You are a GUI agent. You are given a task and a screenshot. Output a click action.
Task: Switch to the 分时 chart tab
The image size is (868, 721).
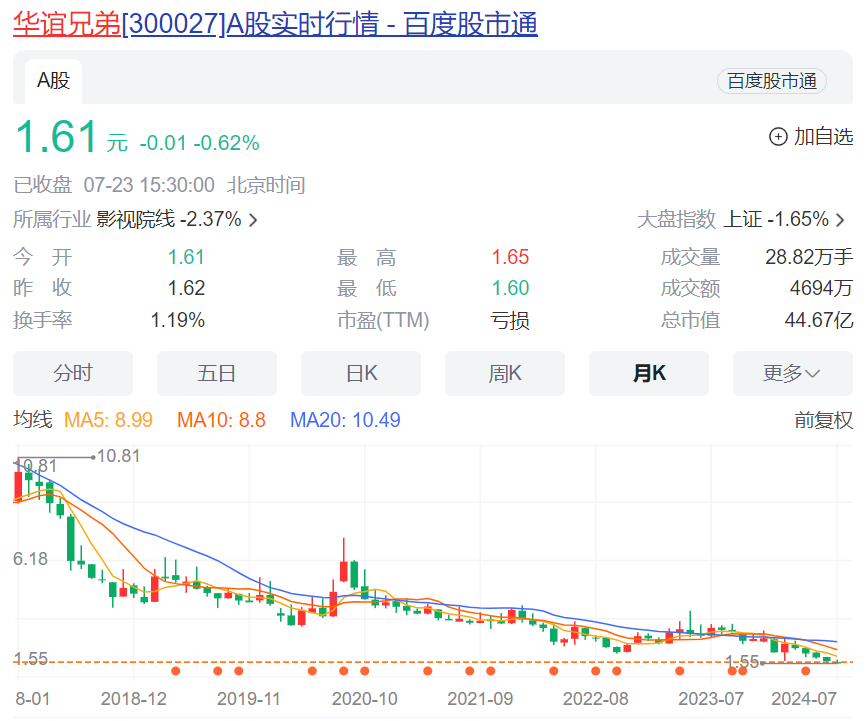pyautogui.click(x=73, y=374)
